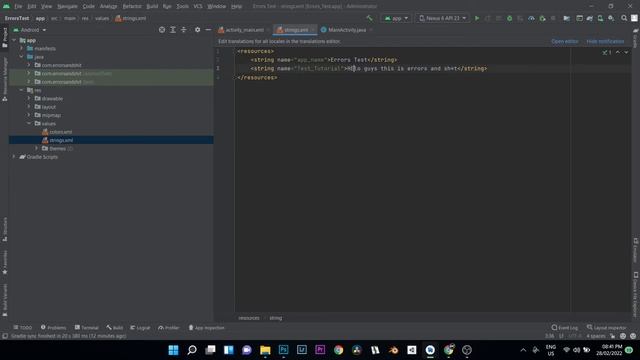Open Windows taskbar search
Viewport: 640px width, 360px height.
tap(192, 350)
